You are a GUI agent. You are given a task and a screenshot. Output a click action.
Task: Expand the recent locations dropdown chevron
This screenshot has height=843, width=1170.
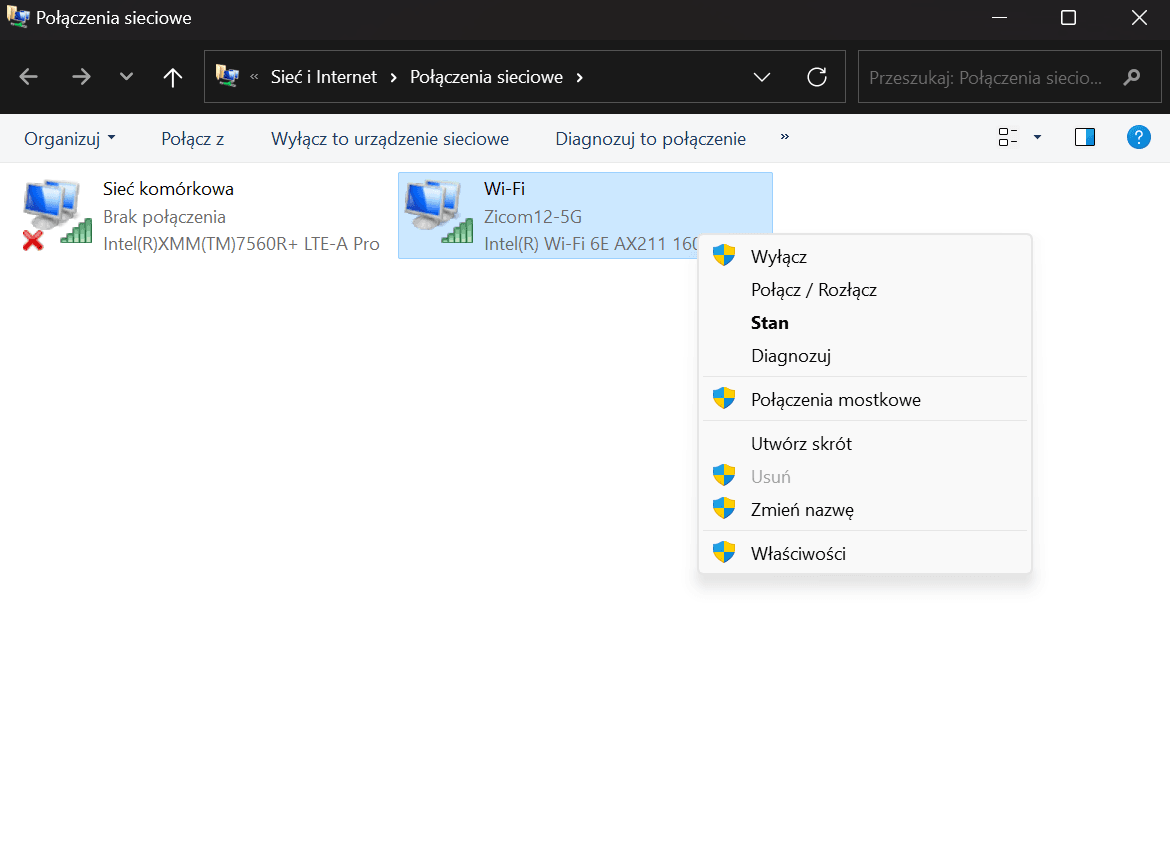126,77
